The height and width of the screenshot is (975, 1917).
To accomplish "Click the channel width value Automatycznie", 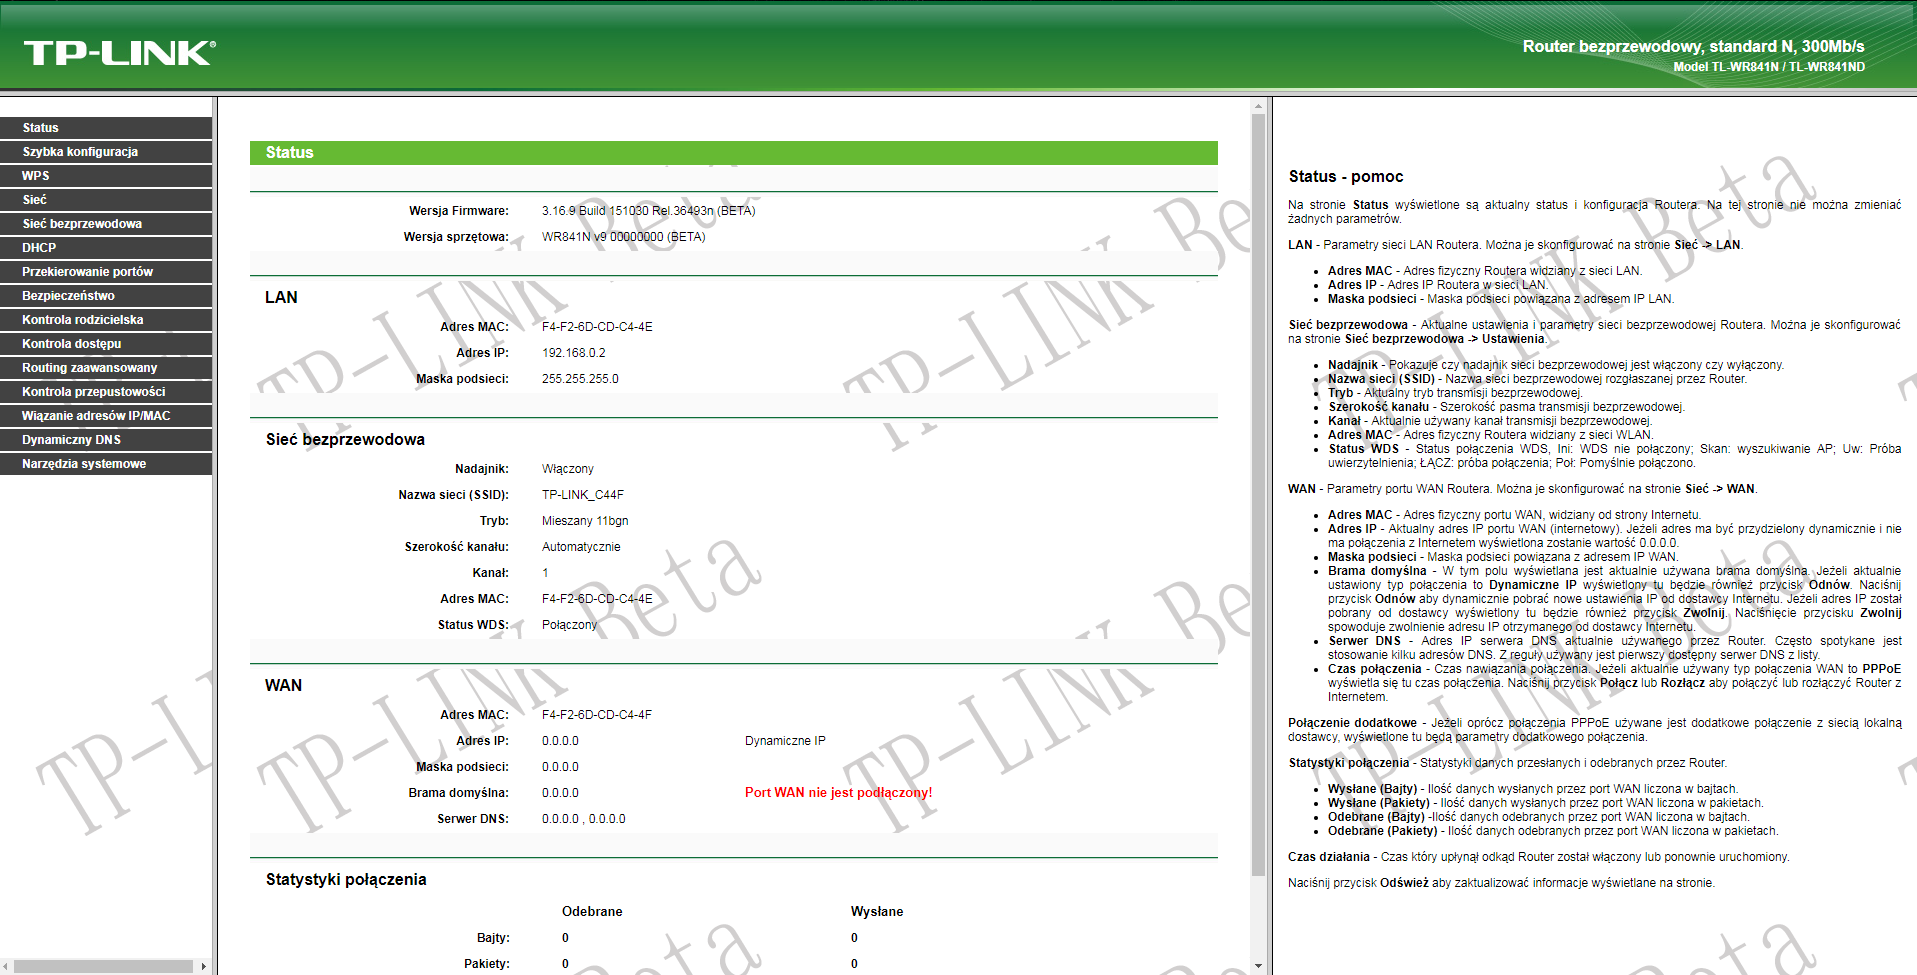I will click(581, 547).
